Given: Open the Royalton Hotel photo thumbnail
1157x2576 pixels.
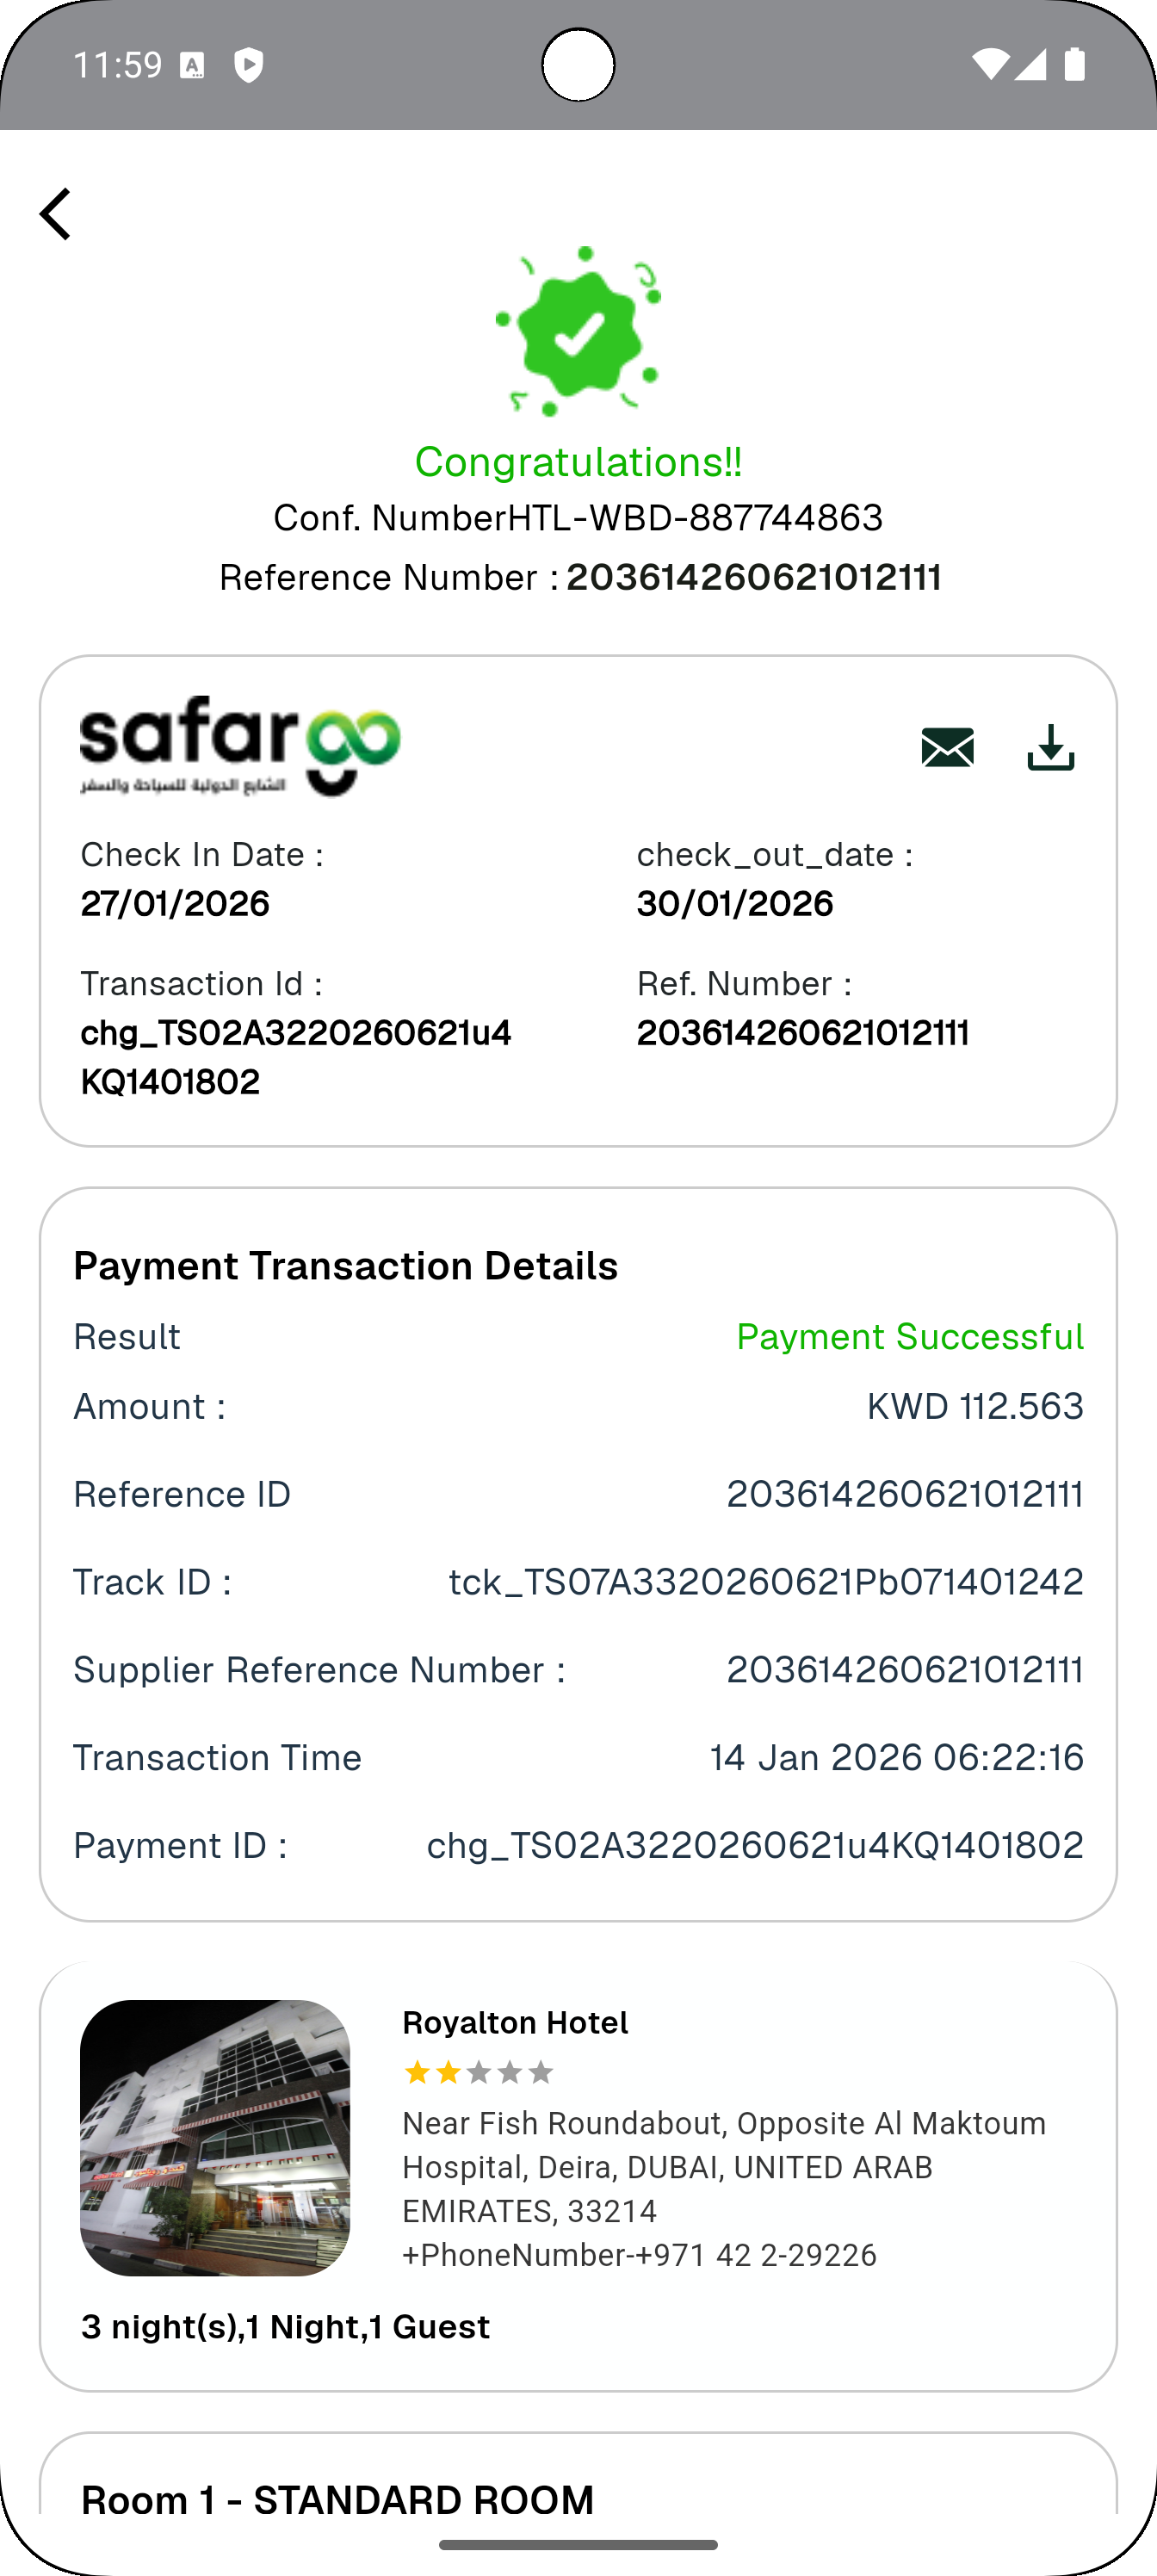Looking at the screenshot, I should [x=215, y=2137].
